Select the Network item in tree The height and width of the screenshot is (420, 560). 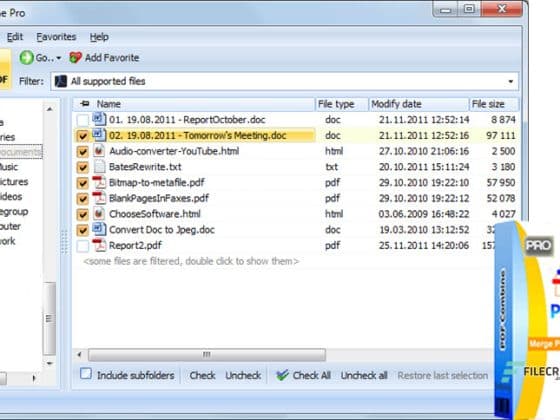tap(8, 241)
